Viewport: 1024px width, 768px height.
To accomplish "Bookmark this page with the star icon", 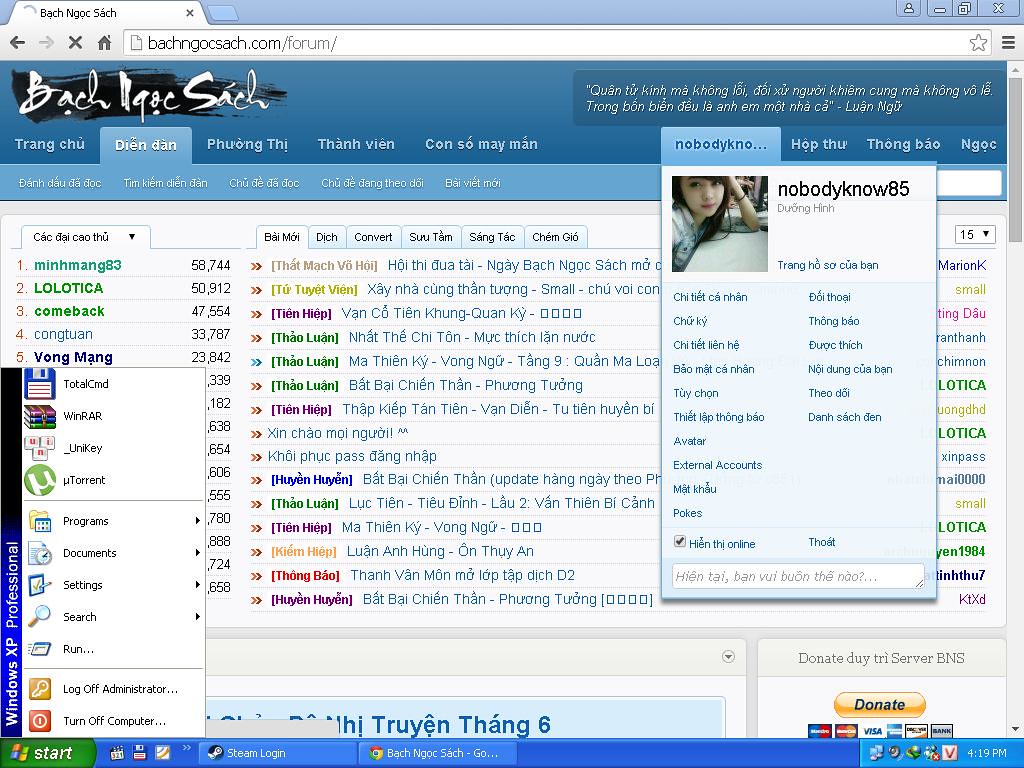I will tap(978, 43).
